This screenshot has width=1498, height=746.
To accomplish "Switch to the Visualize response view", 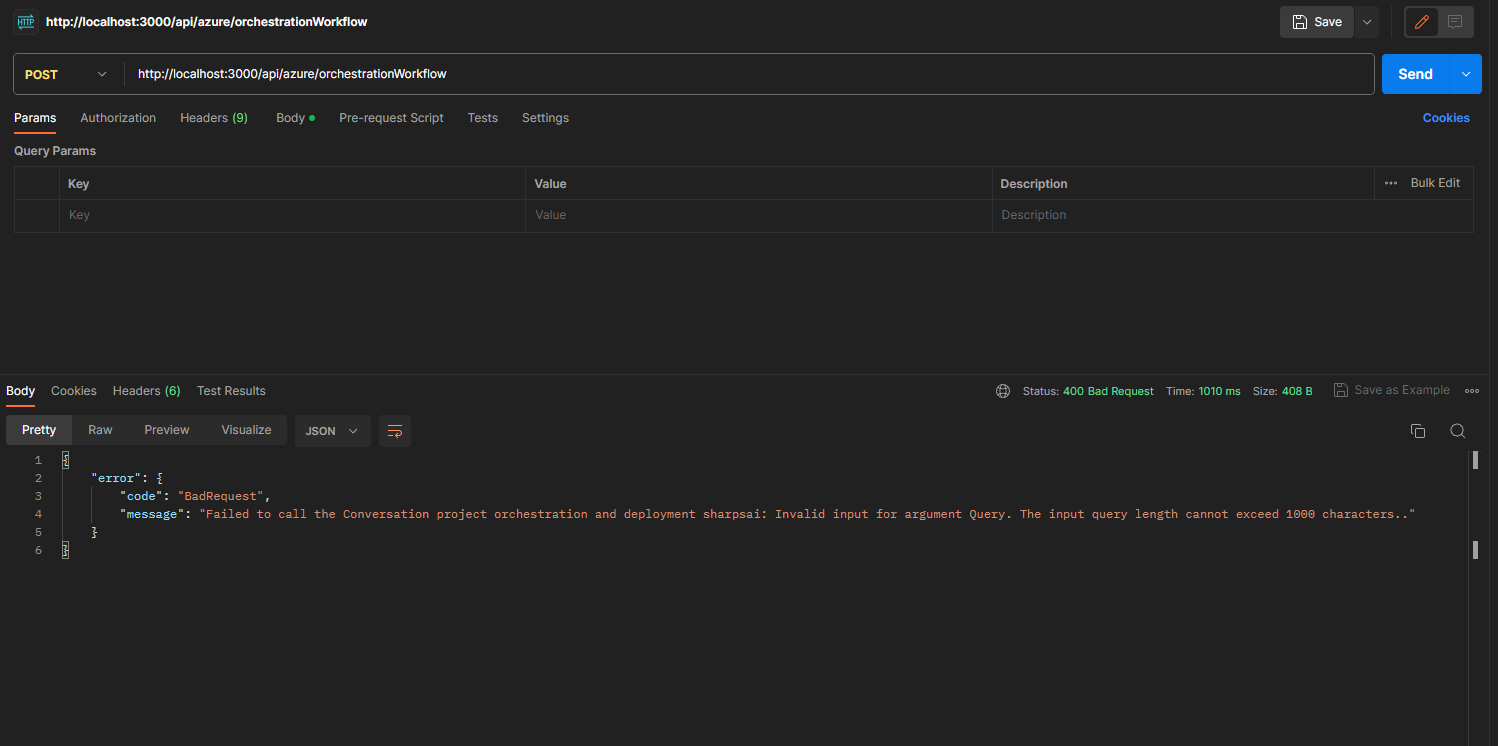I will (x=246, y=429).
